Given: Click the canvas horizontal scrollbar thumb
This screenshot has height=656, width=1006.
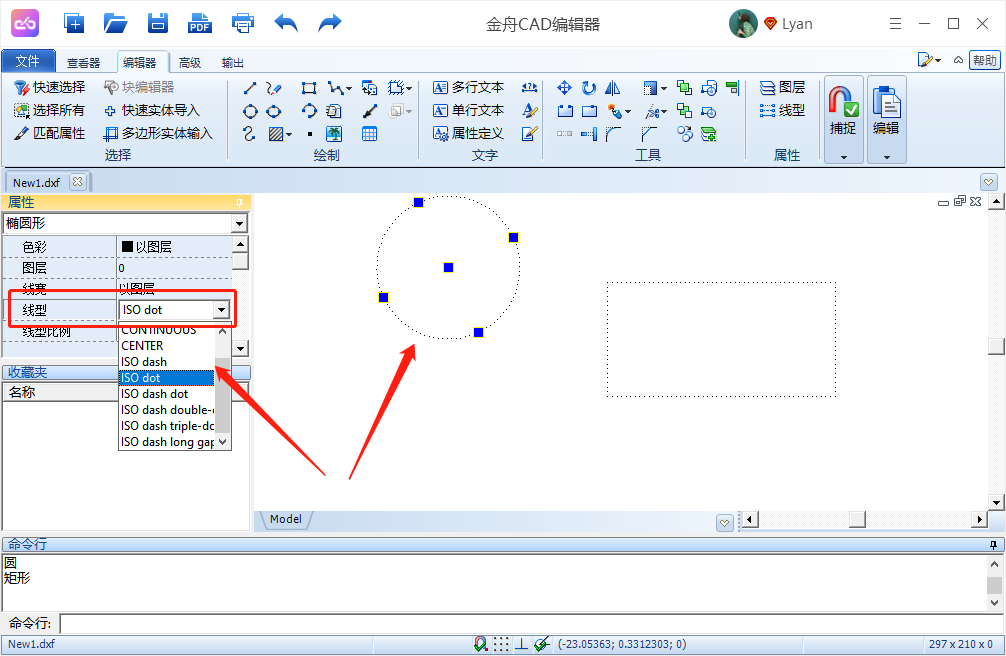Looking at the screenshot, I should 857,519.
